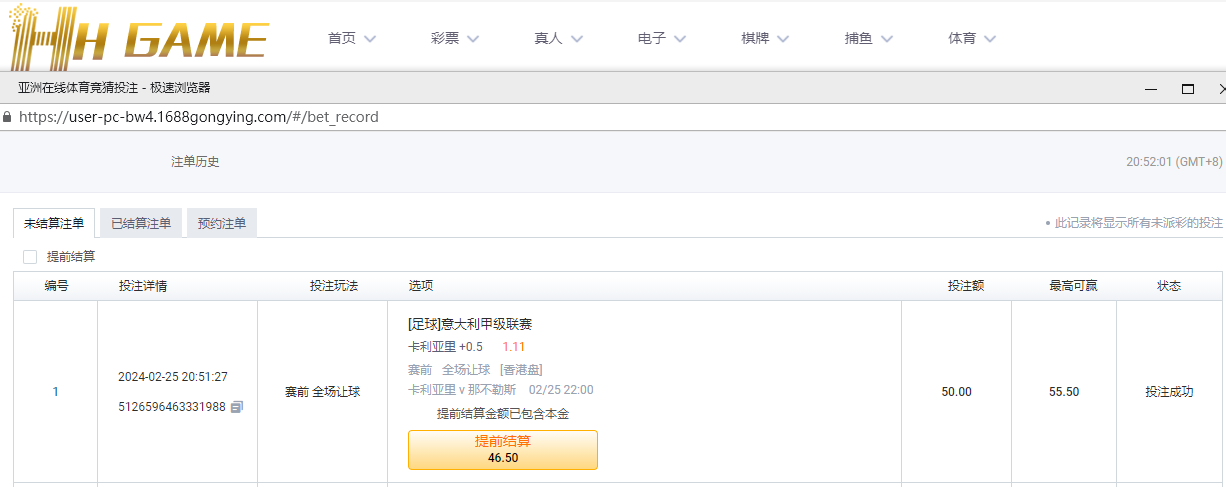Viewport: 1226px width, 487px height.
Task: Switch to 已结算注单 tab
Action: [x=141, y=223]
